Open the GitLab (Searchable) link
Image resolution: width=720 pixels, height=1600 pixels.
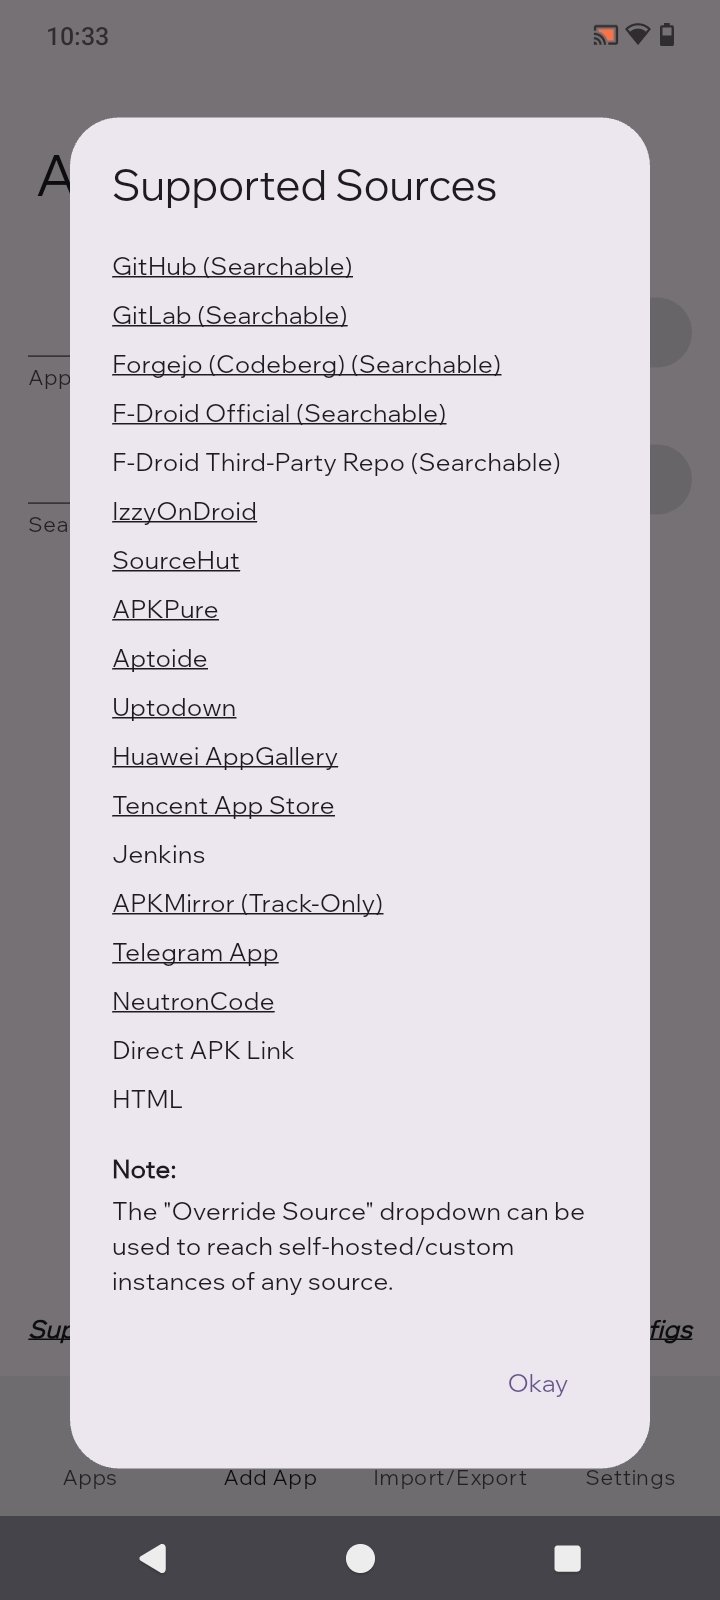[230, 316]
